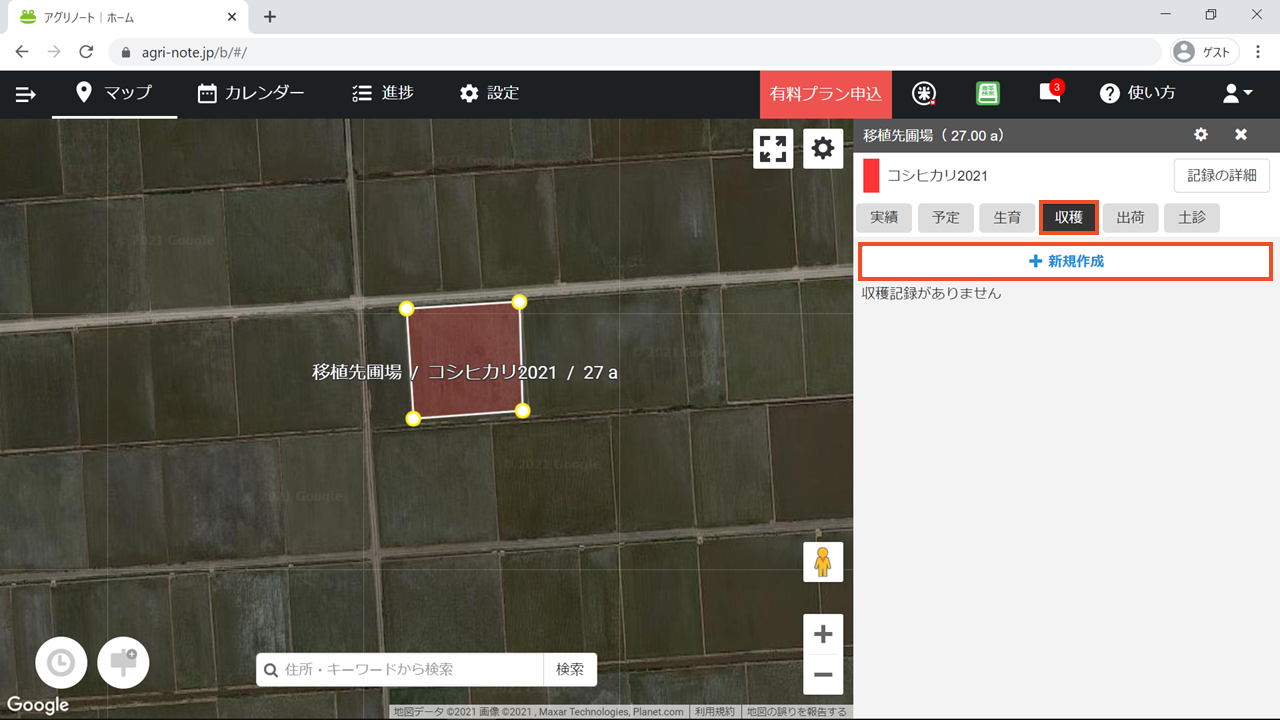This screenshot has height=720, width=1280.
Task: Open Chrome three-dot menu
Action: [x=1258, y=51]
